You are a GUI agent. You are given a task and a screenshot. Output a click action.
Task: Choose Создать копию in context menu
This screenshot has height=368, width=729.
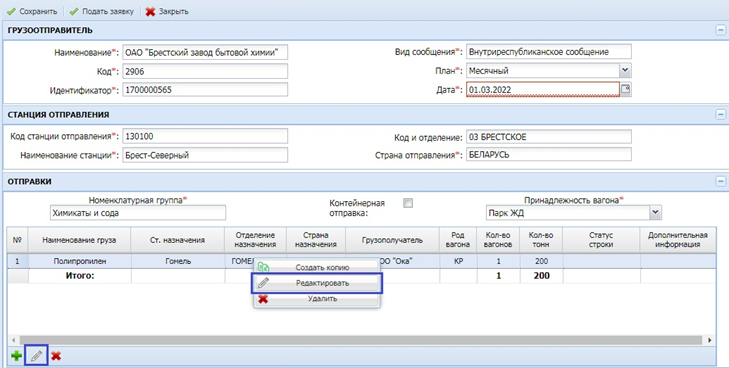point(317,267)
